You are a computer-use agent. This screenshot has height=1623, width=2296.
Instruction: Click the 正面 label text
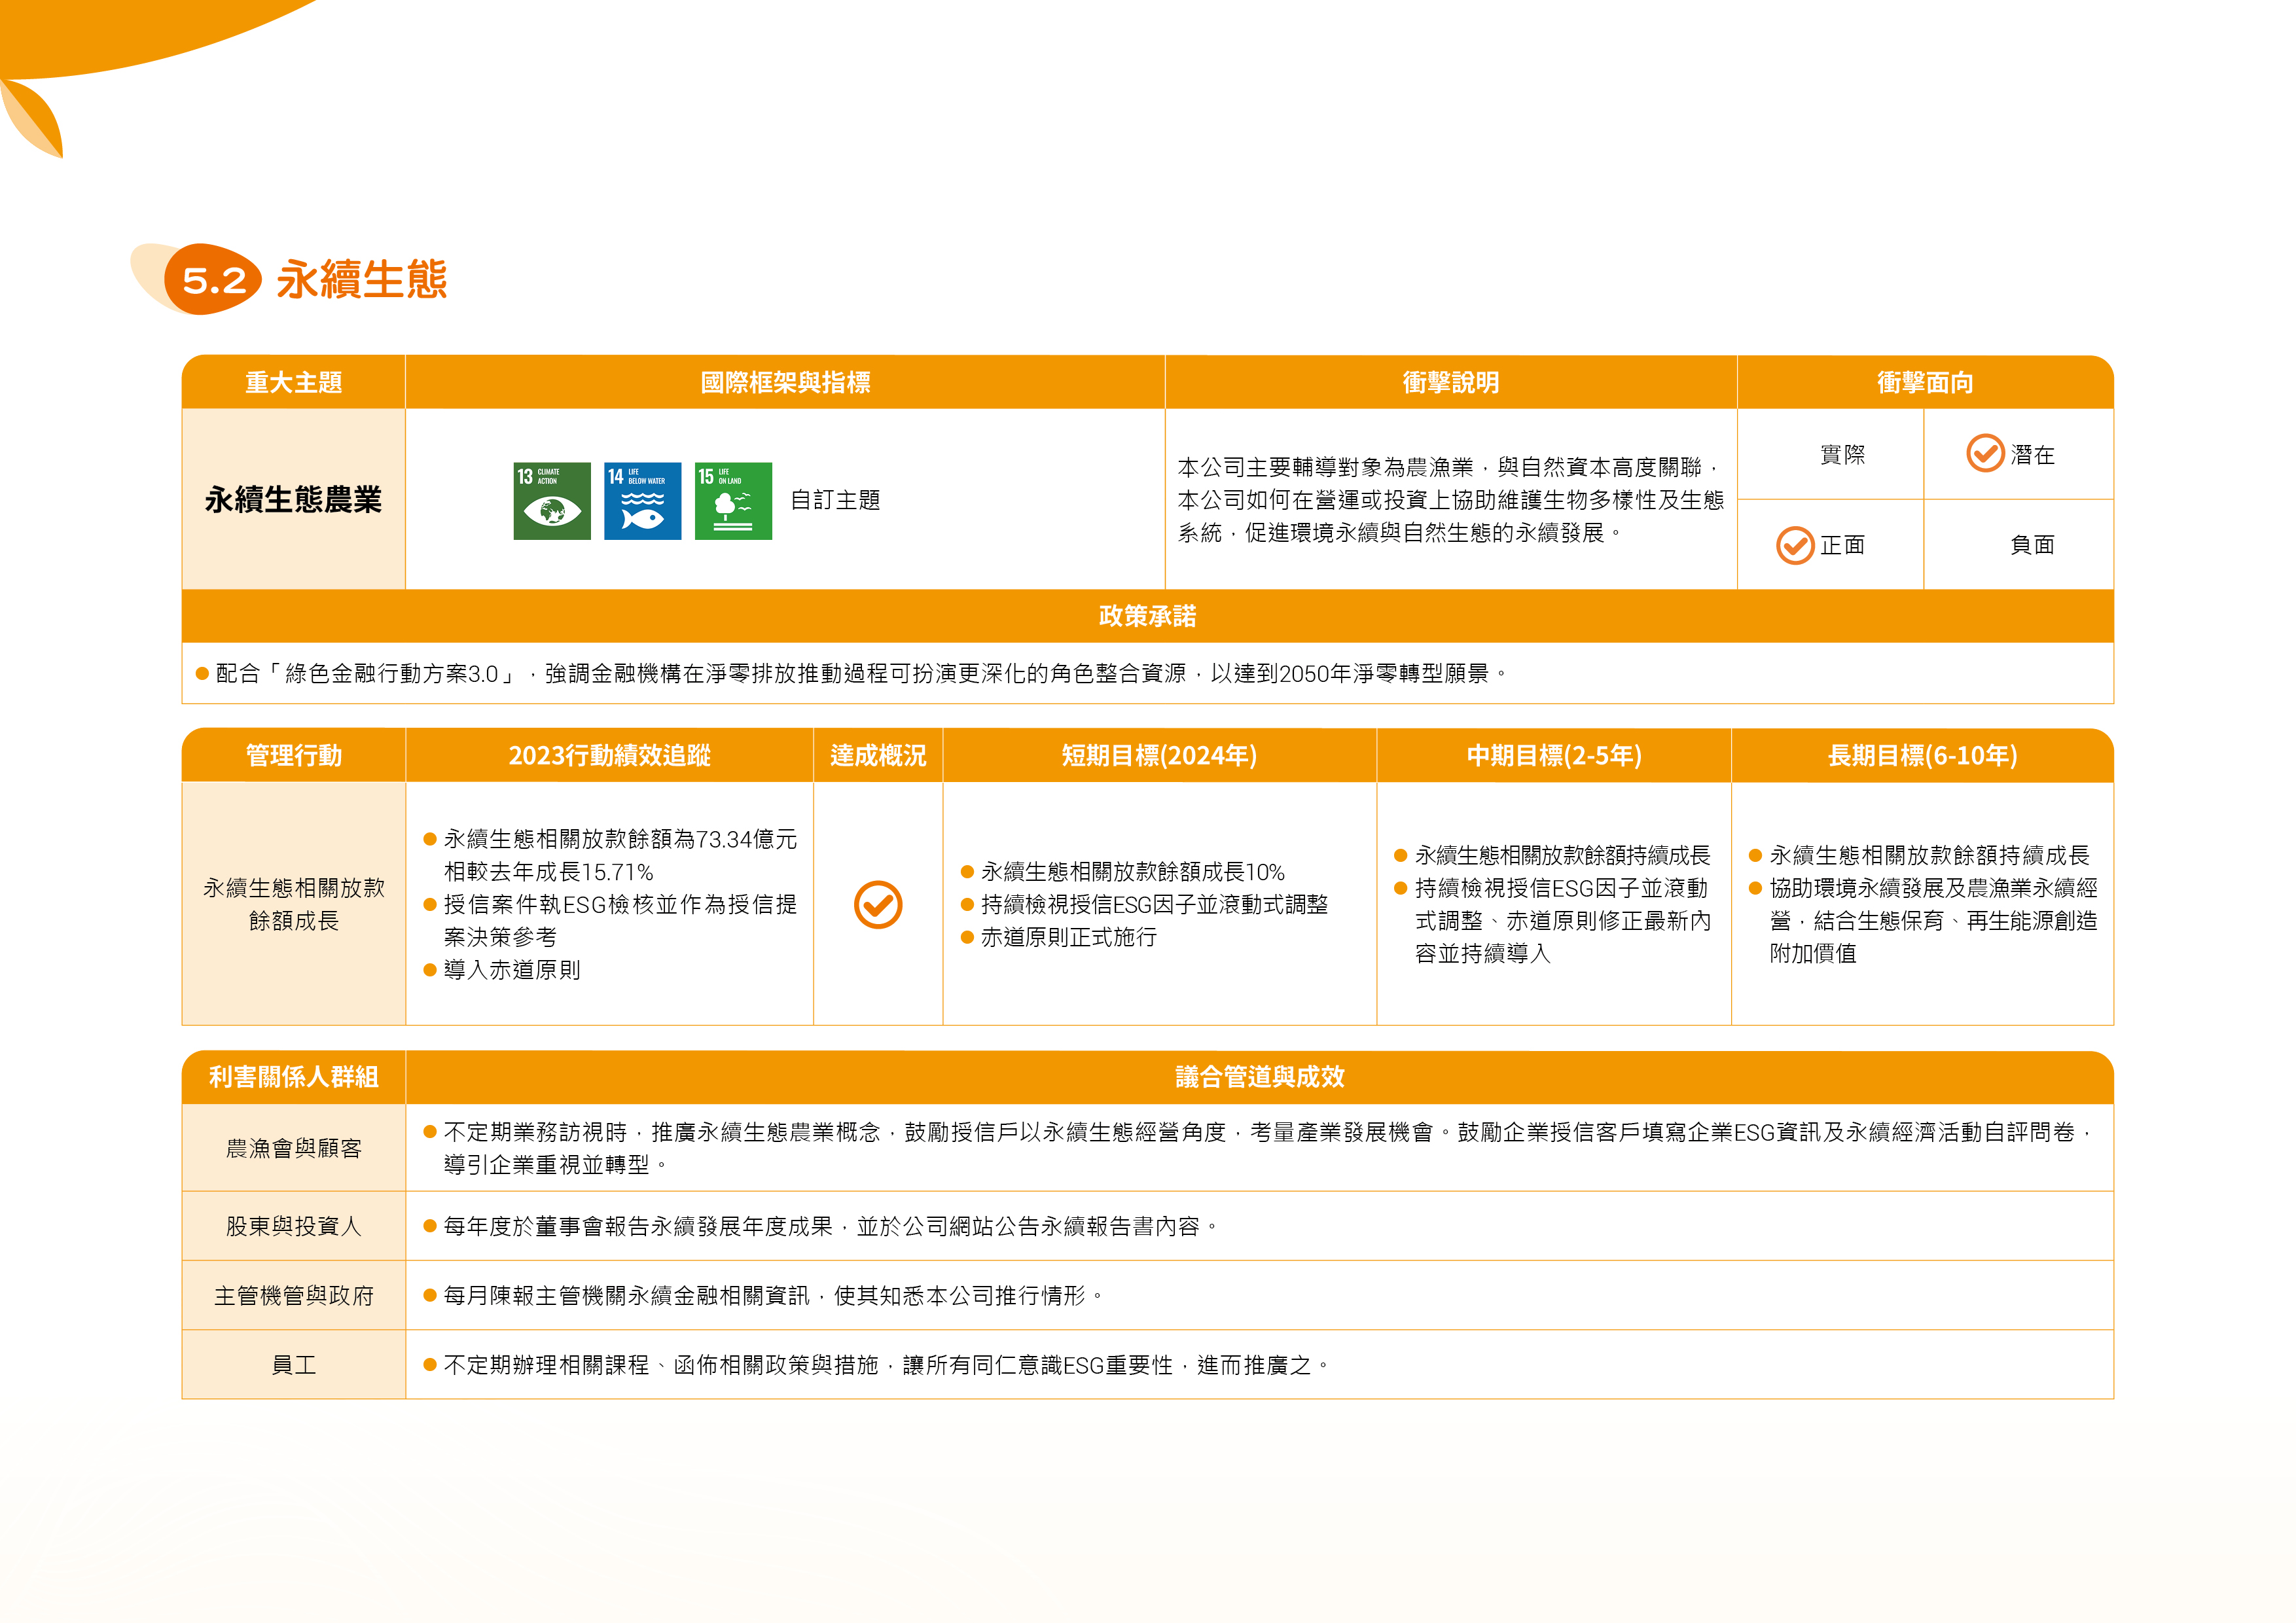1842,545
